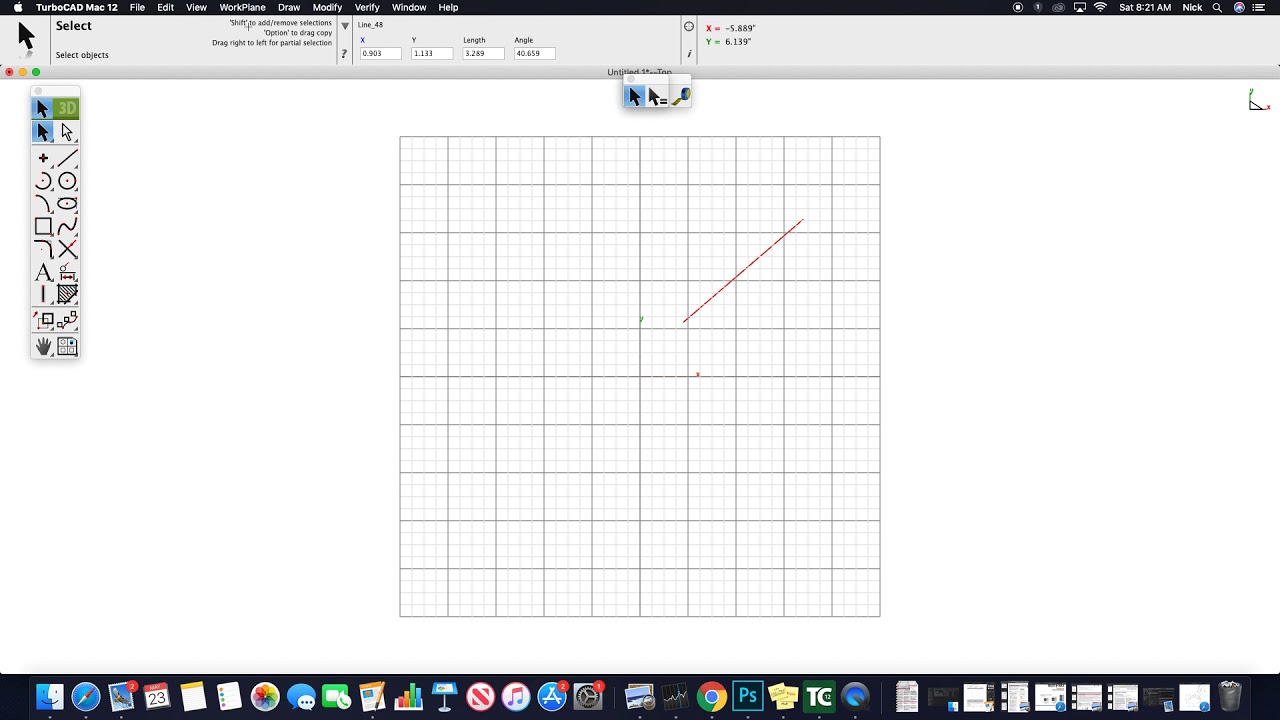Edit the Length value field
The height and width of the screenshot is (720, 1280).
[483, 53]
